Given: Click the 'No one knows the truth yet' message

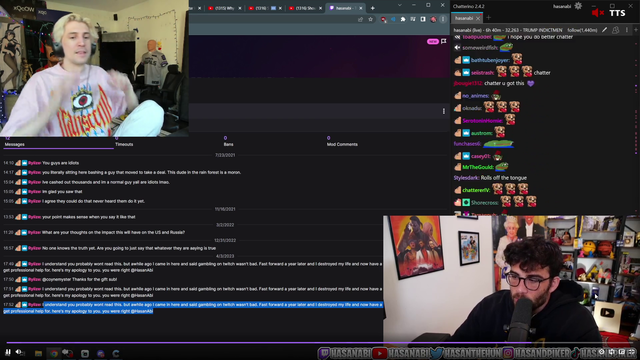Looking at the screenshot, I should (129, 248).
